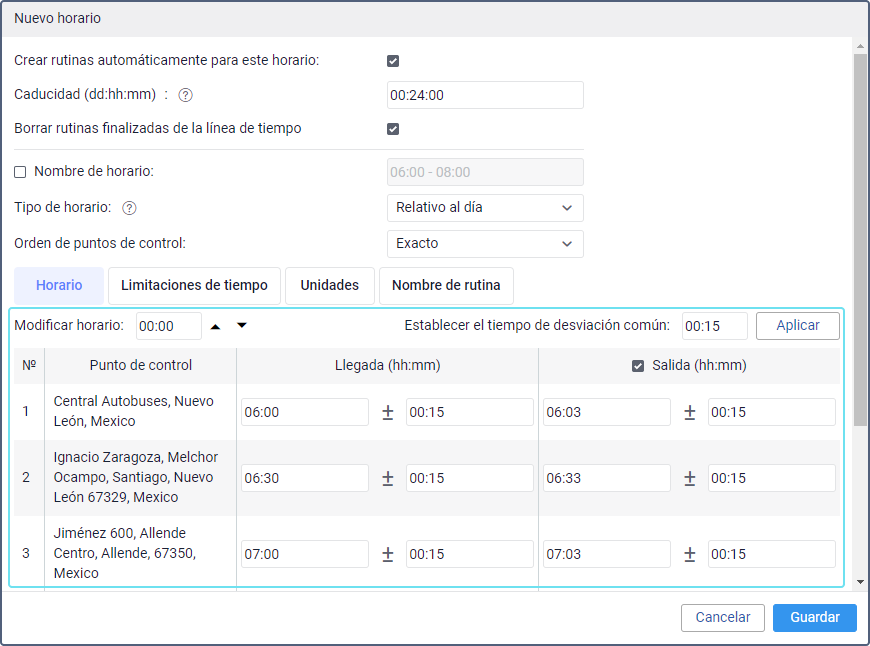Click arrival time field for Central Autobuses
Viewport: 870px width, 646px height.
pos(304,412)
